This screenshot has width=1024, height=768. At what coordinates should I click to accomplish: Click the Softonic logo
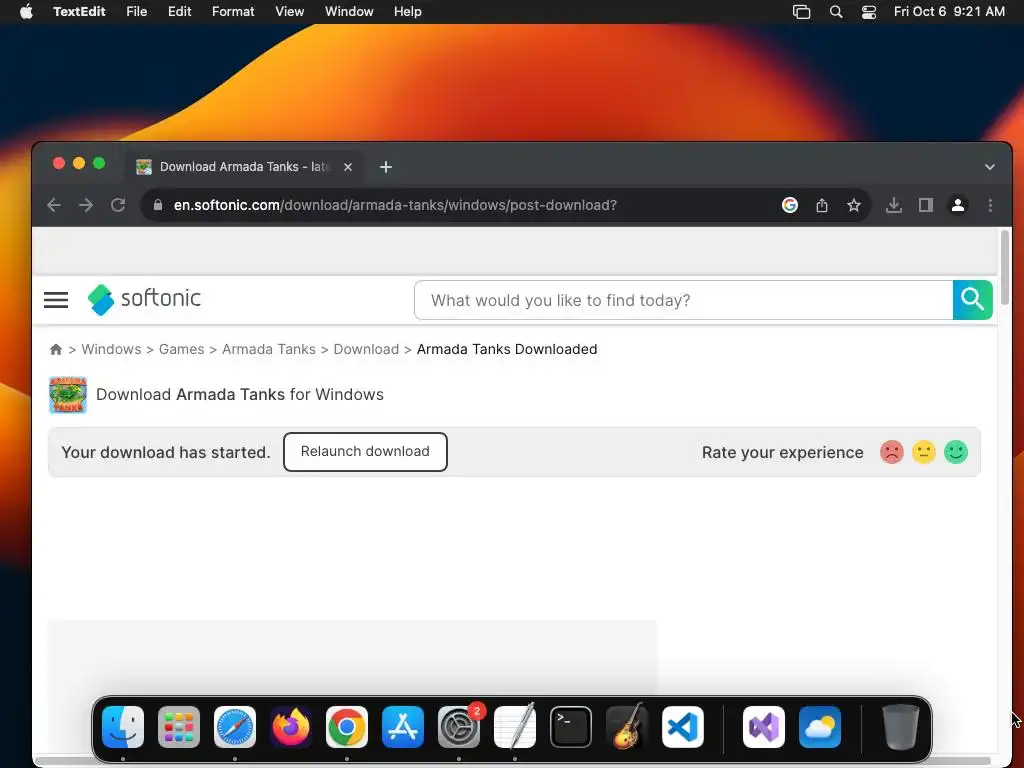144,299
